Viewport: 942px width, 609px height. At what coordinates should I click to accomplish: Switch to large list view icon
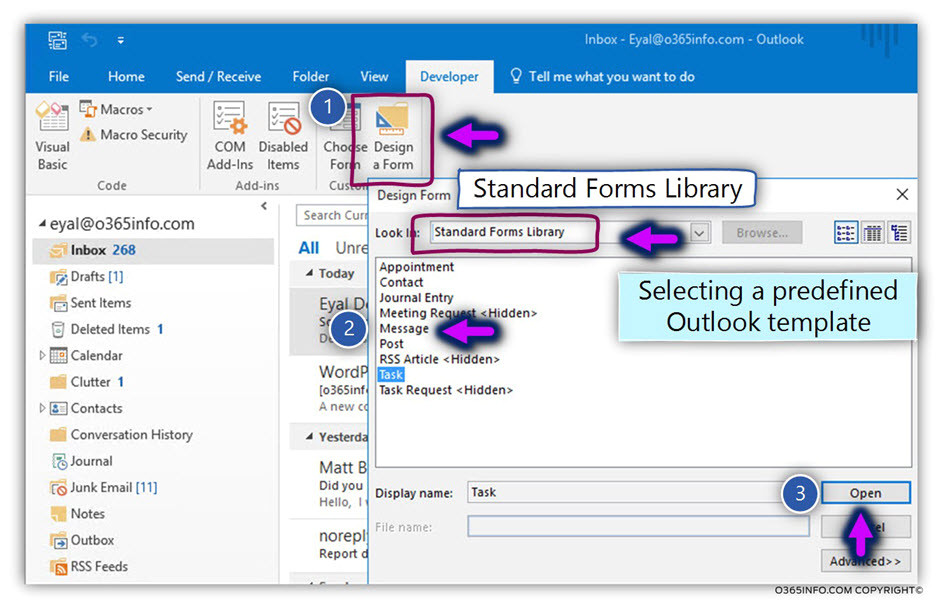pos(845,233)
